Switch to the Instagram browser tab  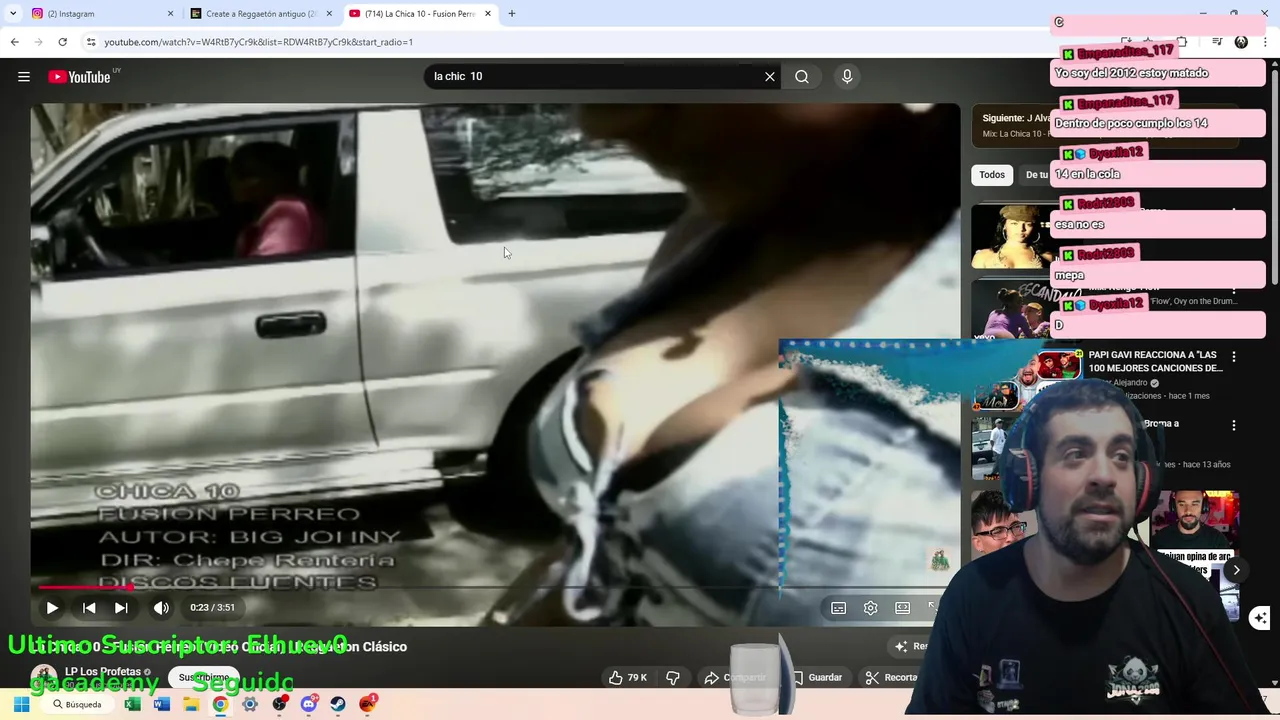tap(102, 14)
